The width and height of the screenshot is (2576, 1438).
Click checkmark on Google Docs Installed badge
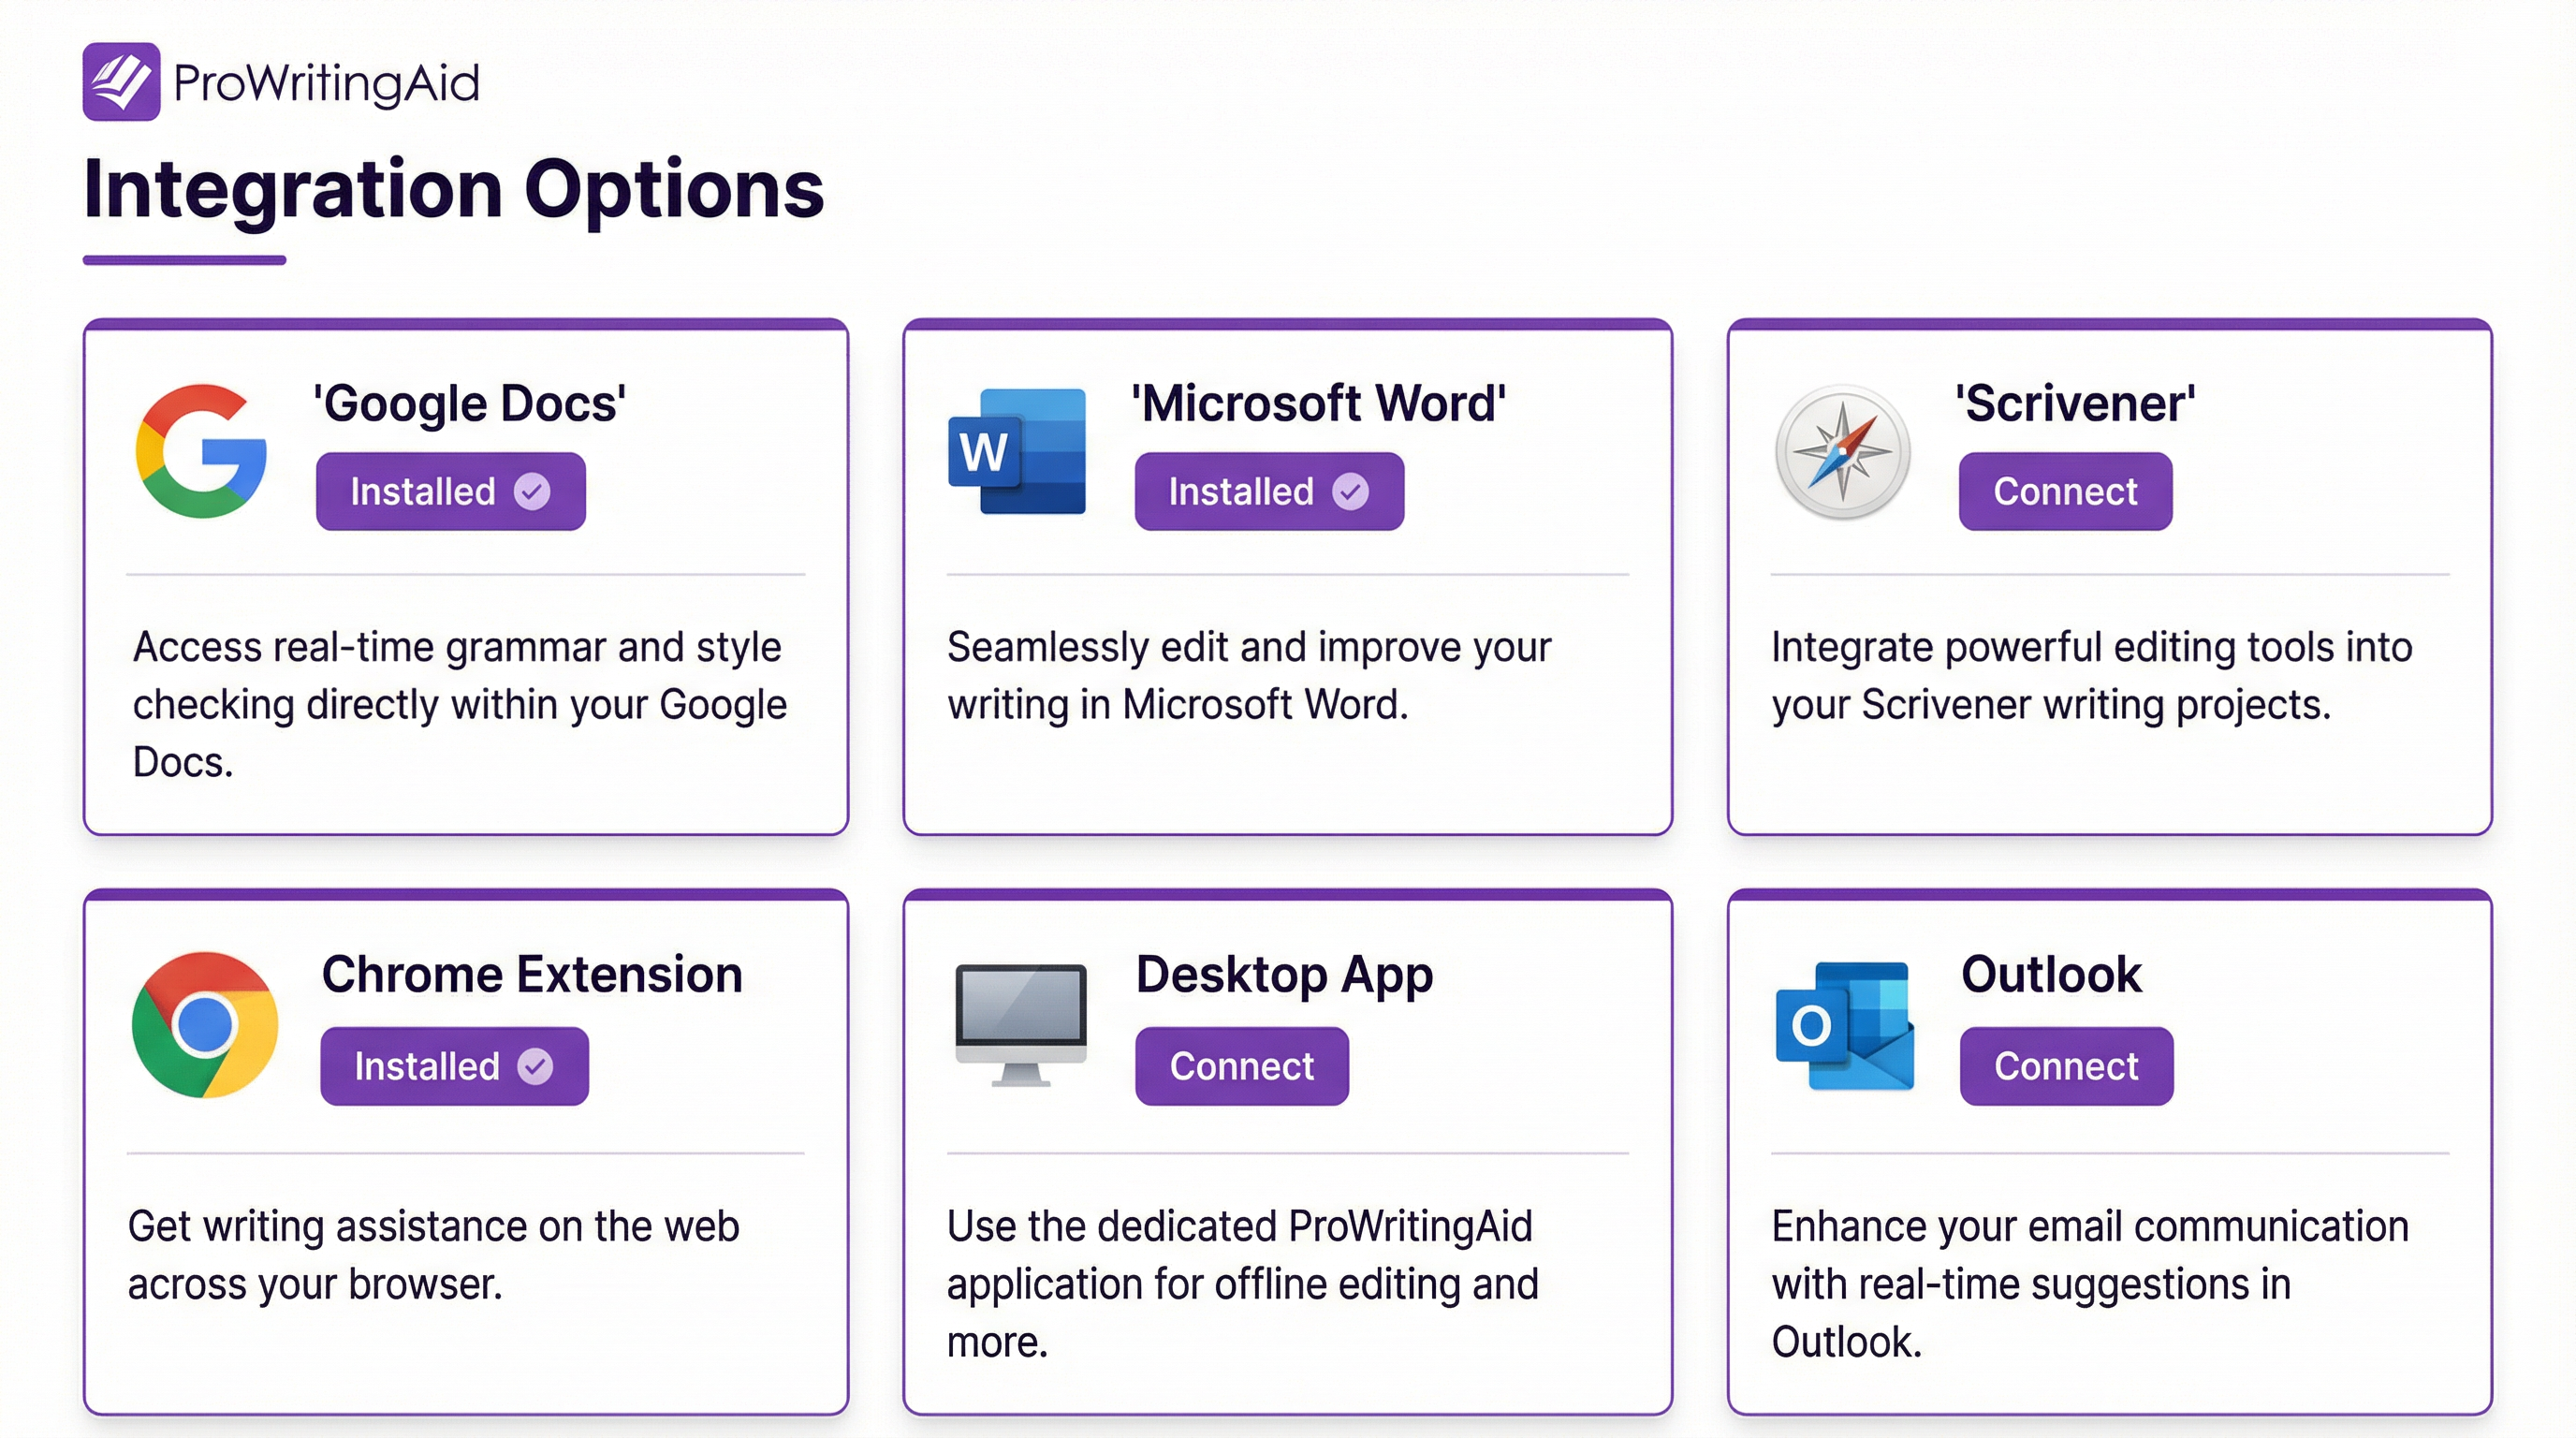[x=532, y=491]
